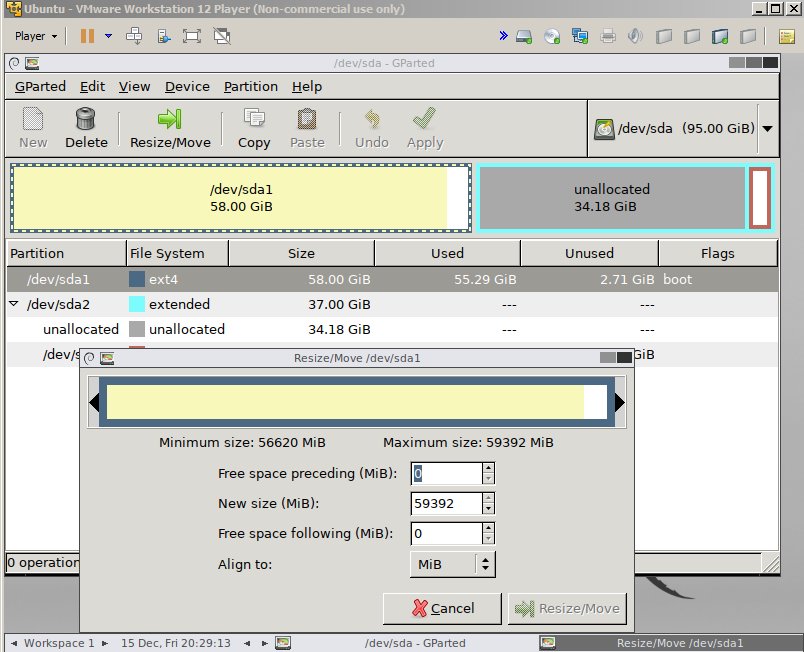Click the Partition column header

click(x=66, y=253)
